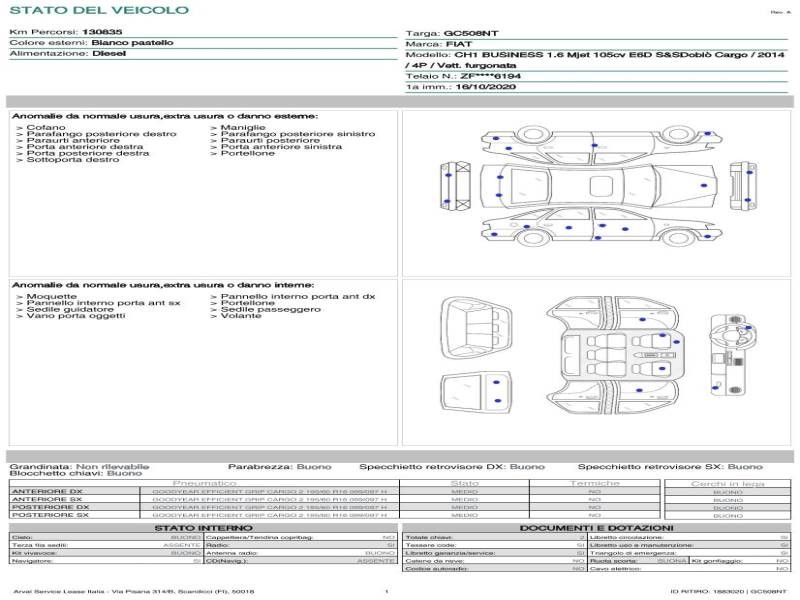
Task: Select the Marca value "FIAT"
Action: pos(459,44)
